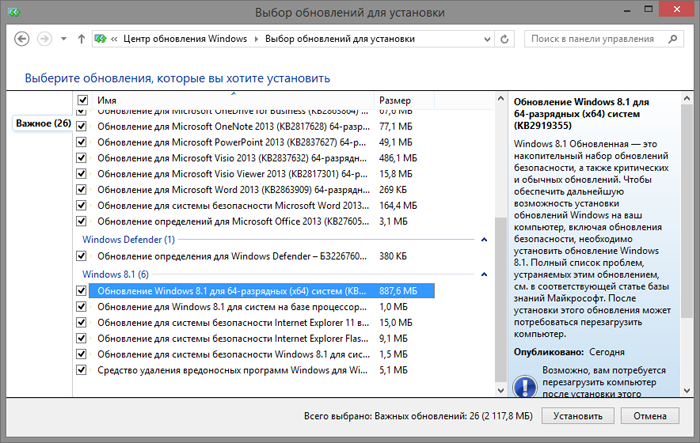
Task: Close the update selection window
Action: pos(677,10)
